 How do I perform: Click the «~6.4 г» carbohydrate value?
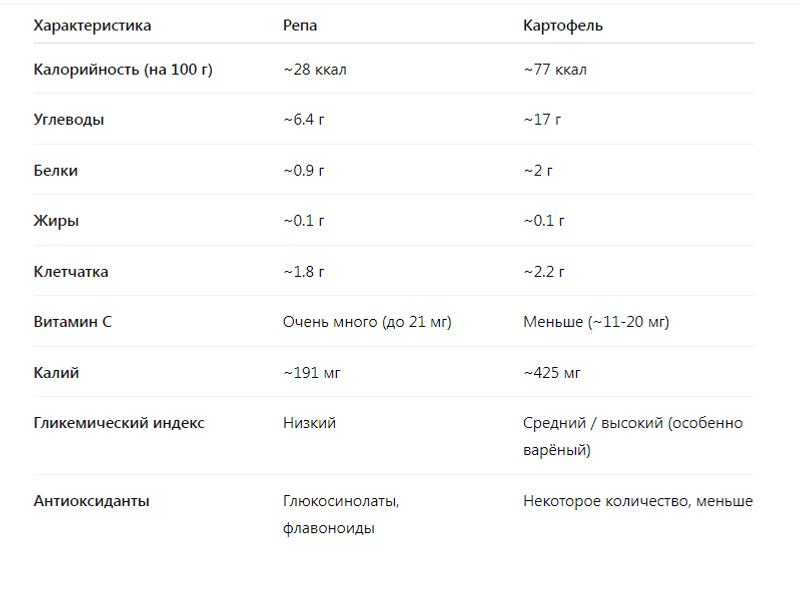(x=304, y=120)
